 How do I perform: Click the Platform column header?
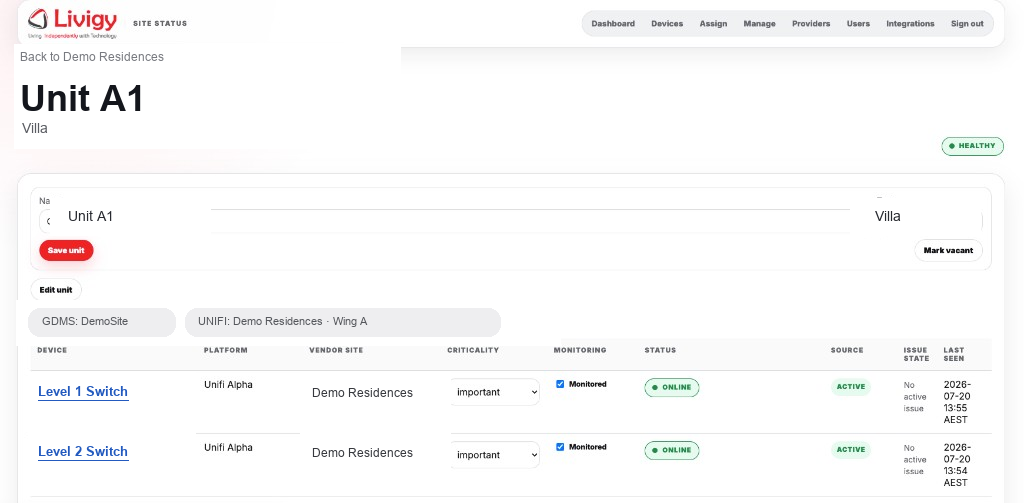[225, 350]
